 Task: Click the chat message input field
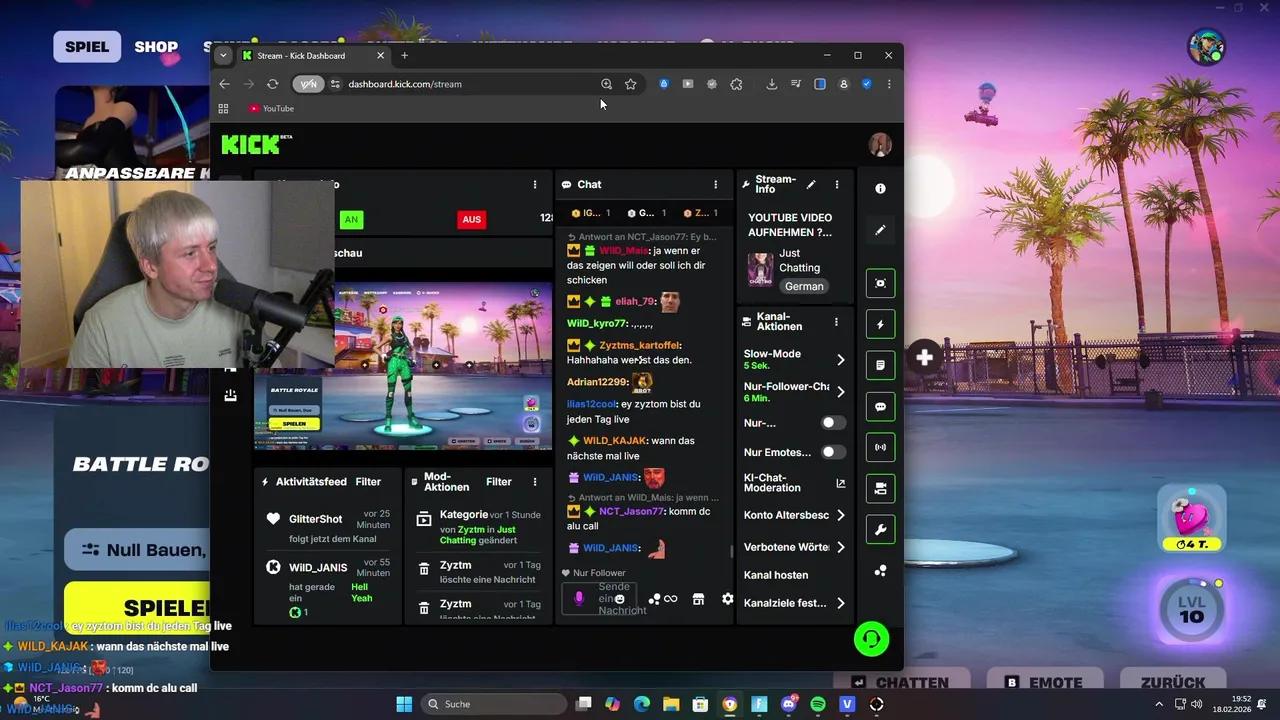(x=600, y=599)
